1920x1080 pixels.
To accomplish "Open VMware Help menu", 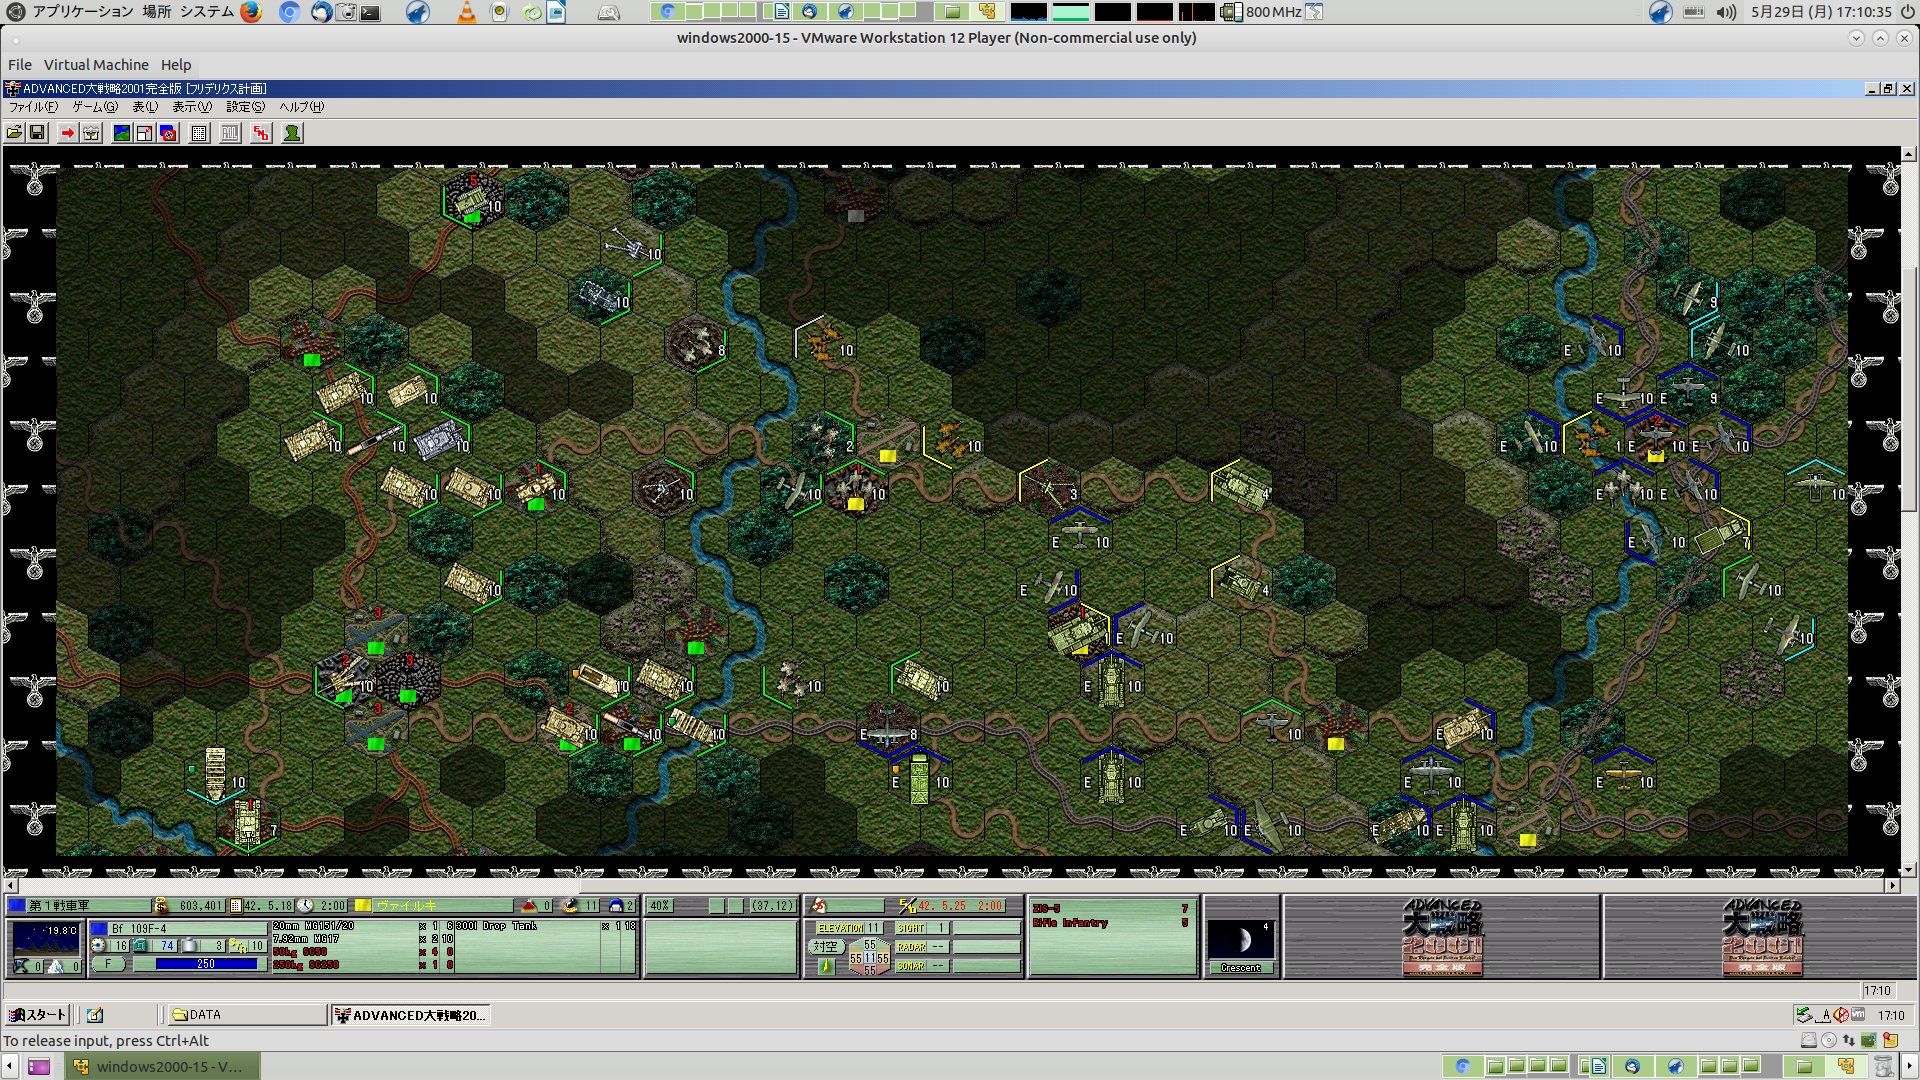I will [x=176, y=65].
